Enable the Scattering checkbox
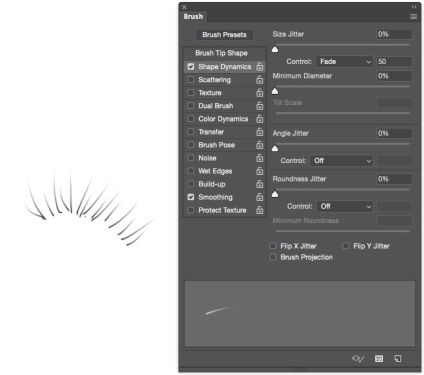This screenshot has height=375, width=424. point(191,80)
